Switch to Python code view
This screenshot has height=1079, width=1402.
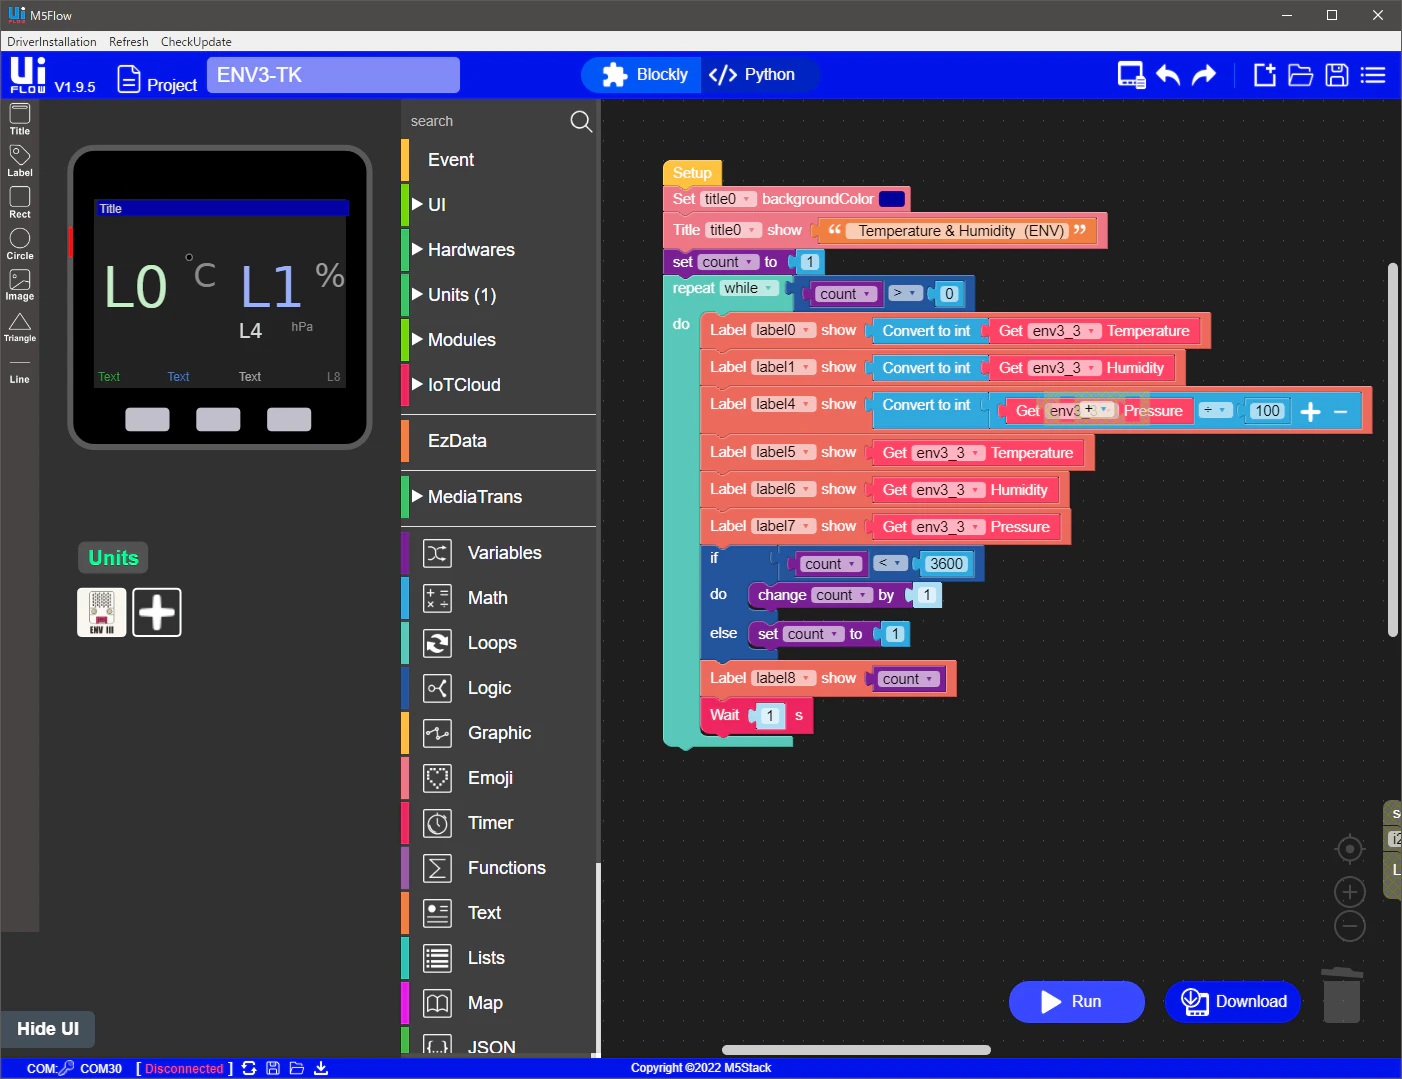752,75
